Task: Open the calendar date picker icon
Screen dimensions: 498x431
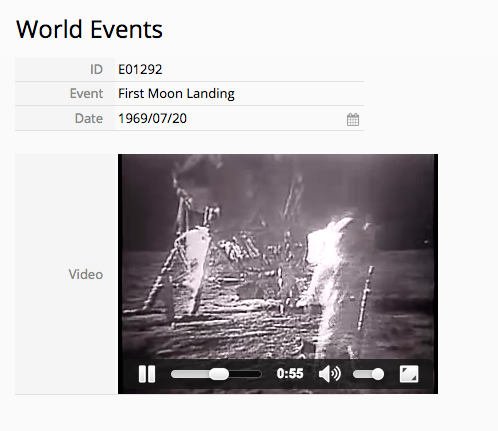Action: tap(353, 119)
